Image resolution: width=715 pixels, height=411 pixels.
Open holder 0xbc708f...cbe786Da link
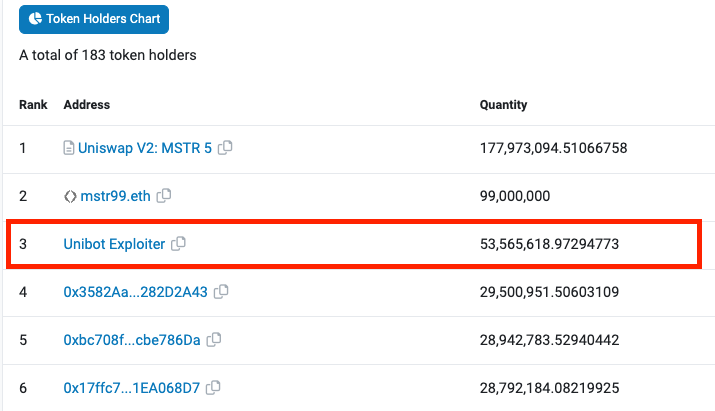(x=132, y=340)
